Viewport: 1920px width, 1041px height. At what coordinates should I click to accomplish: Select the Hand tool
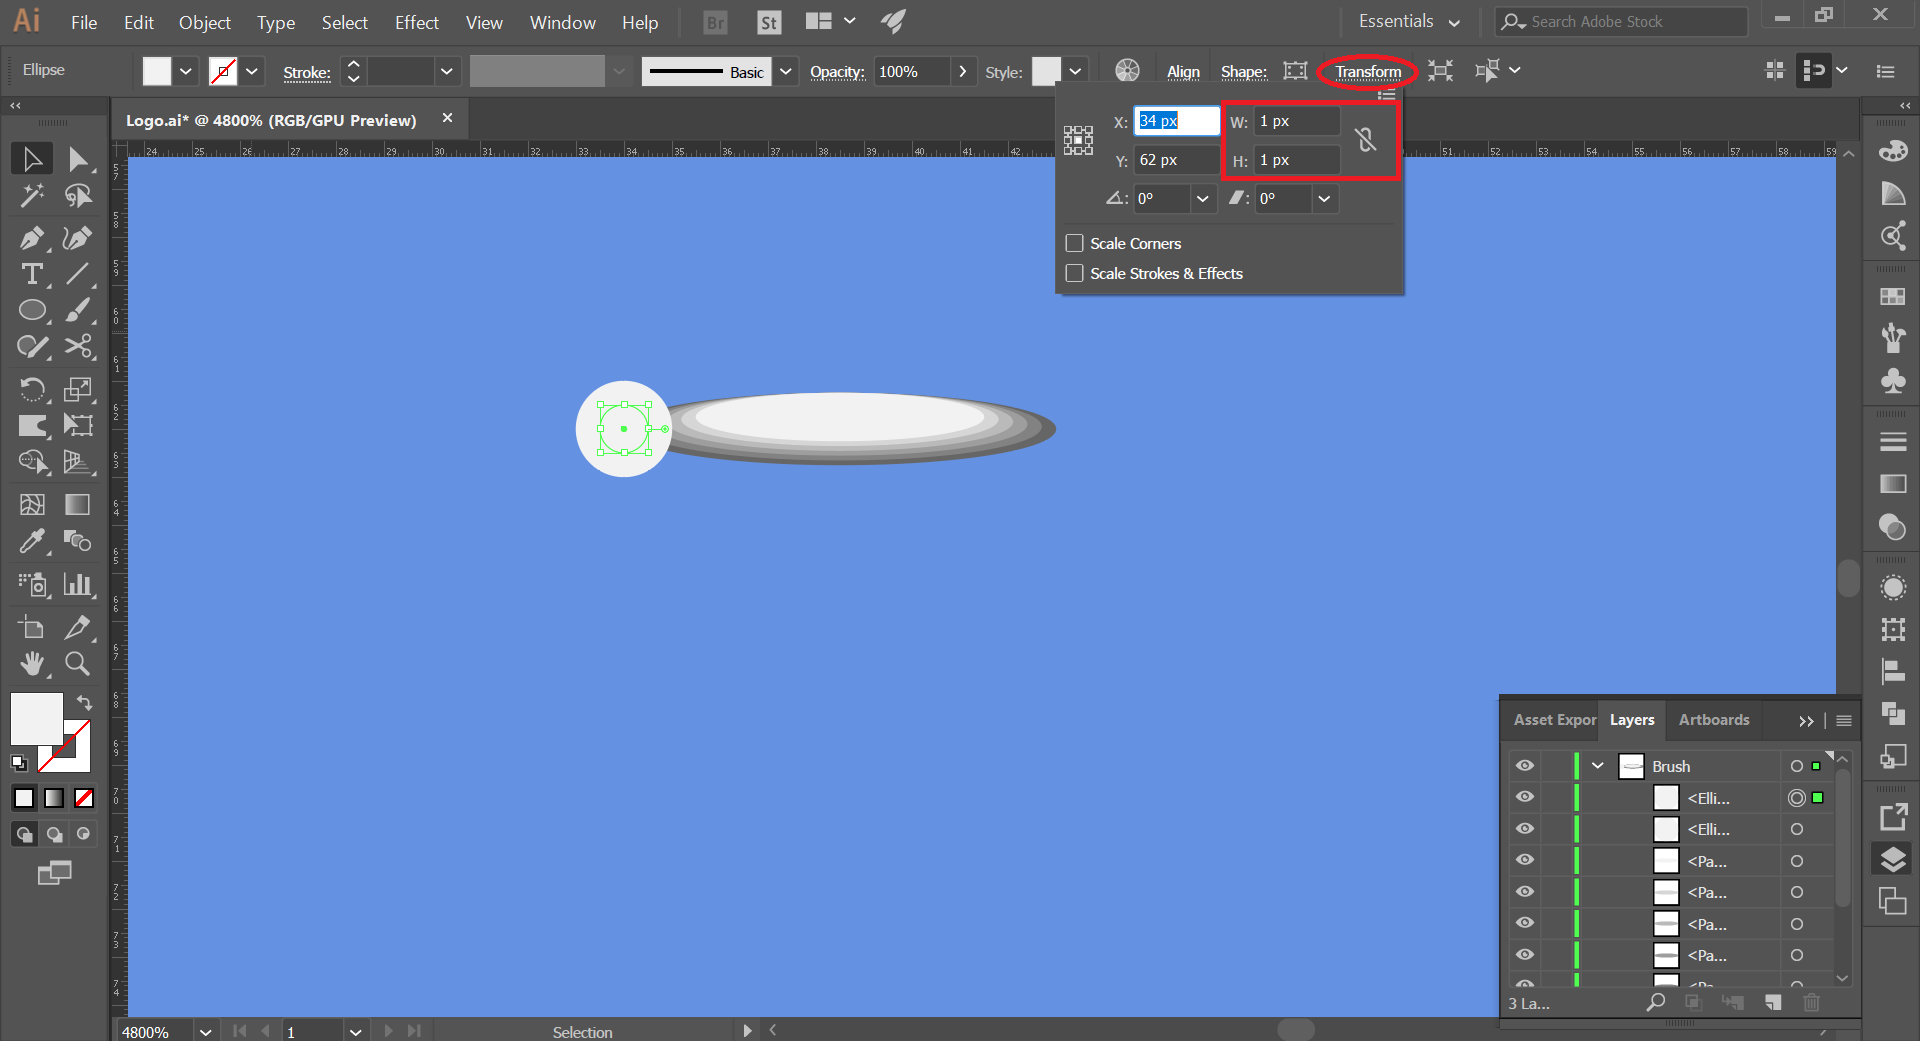pos(32,663)
